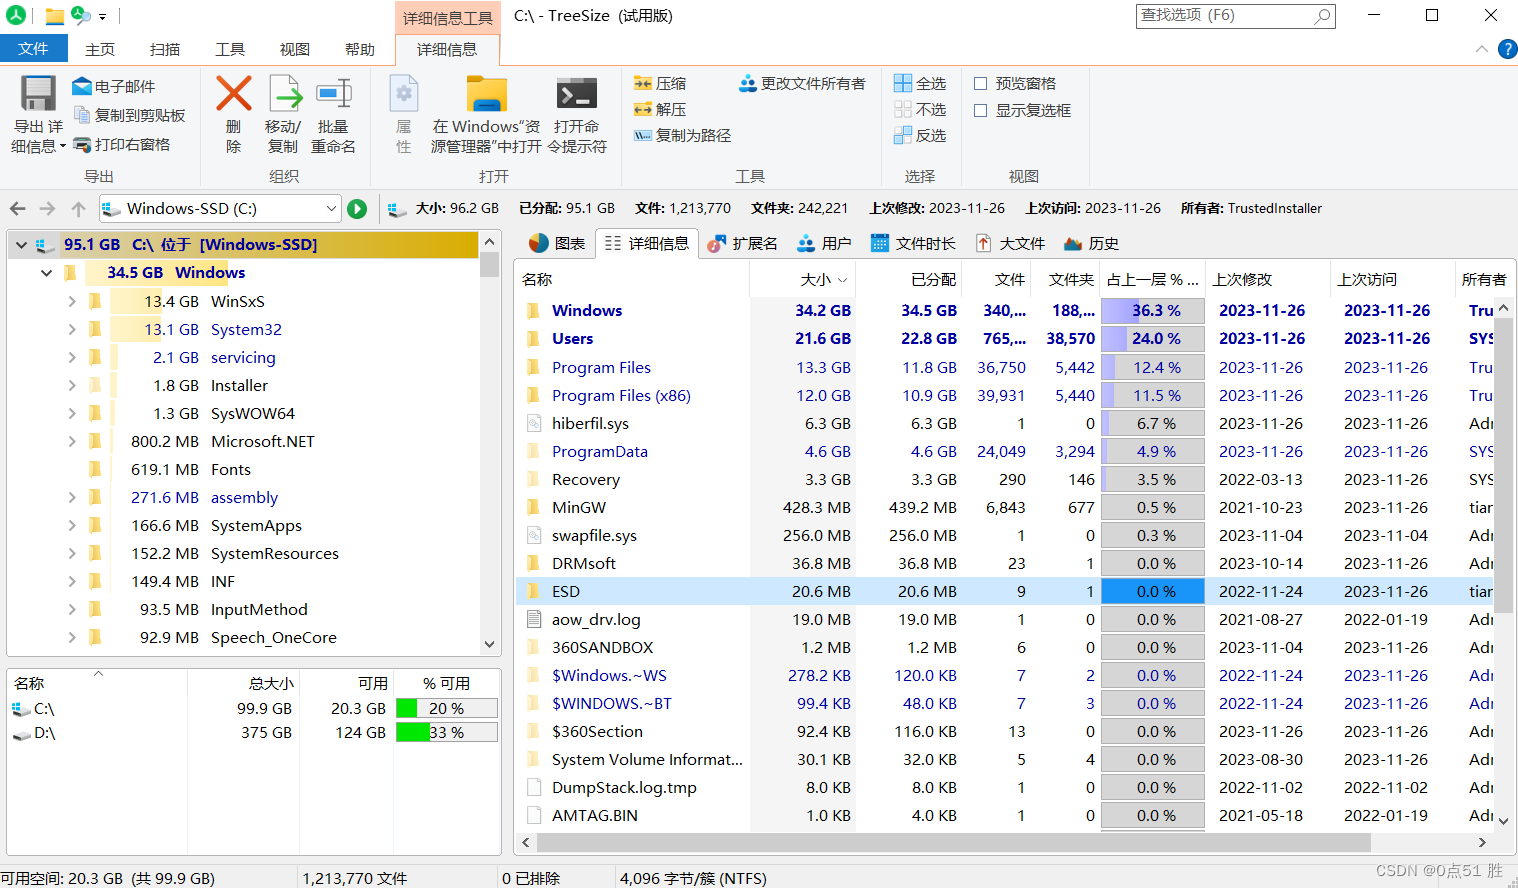Click the 电子邮件 envelope icon
Screen dimensions: 1518x888
pos(82,87)
